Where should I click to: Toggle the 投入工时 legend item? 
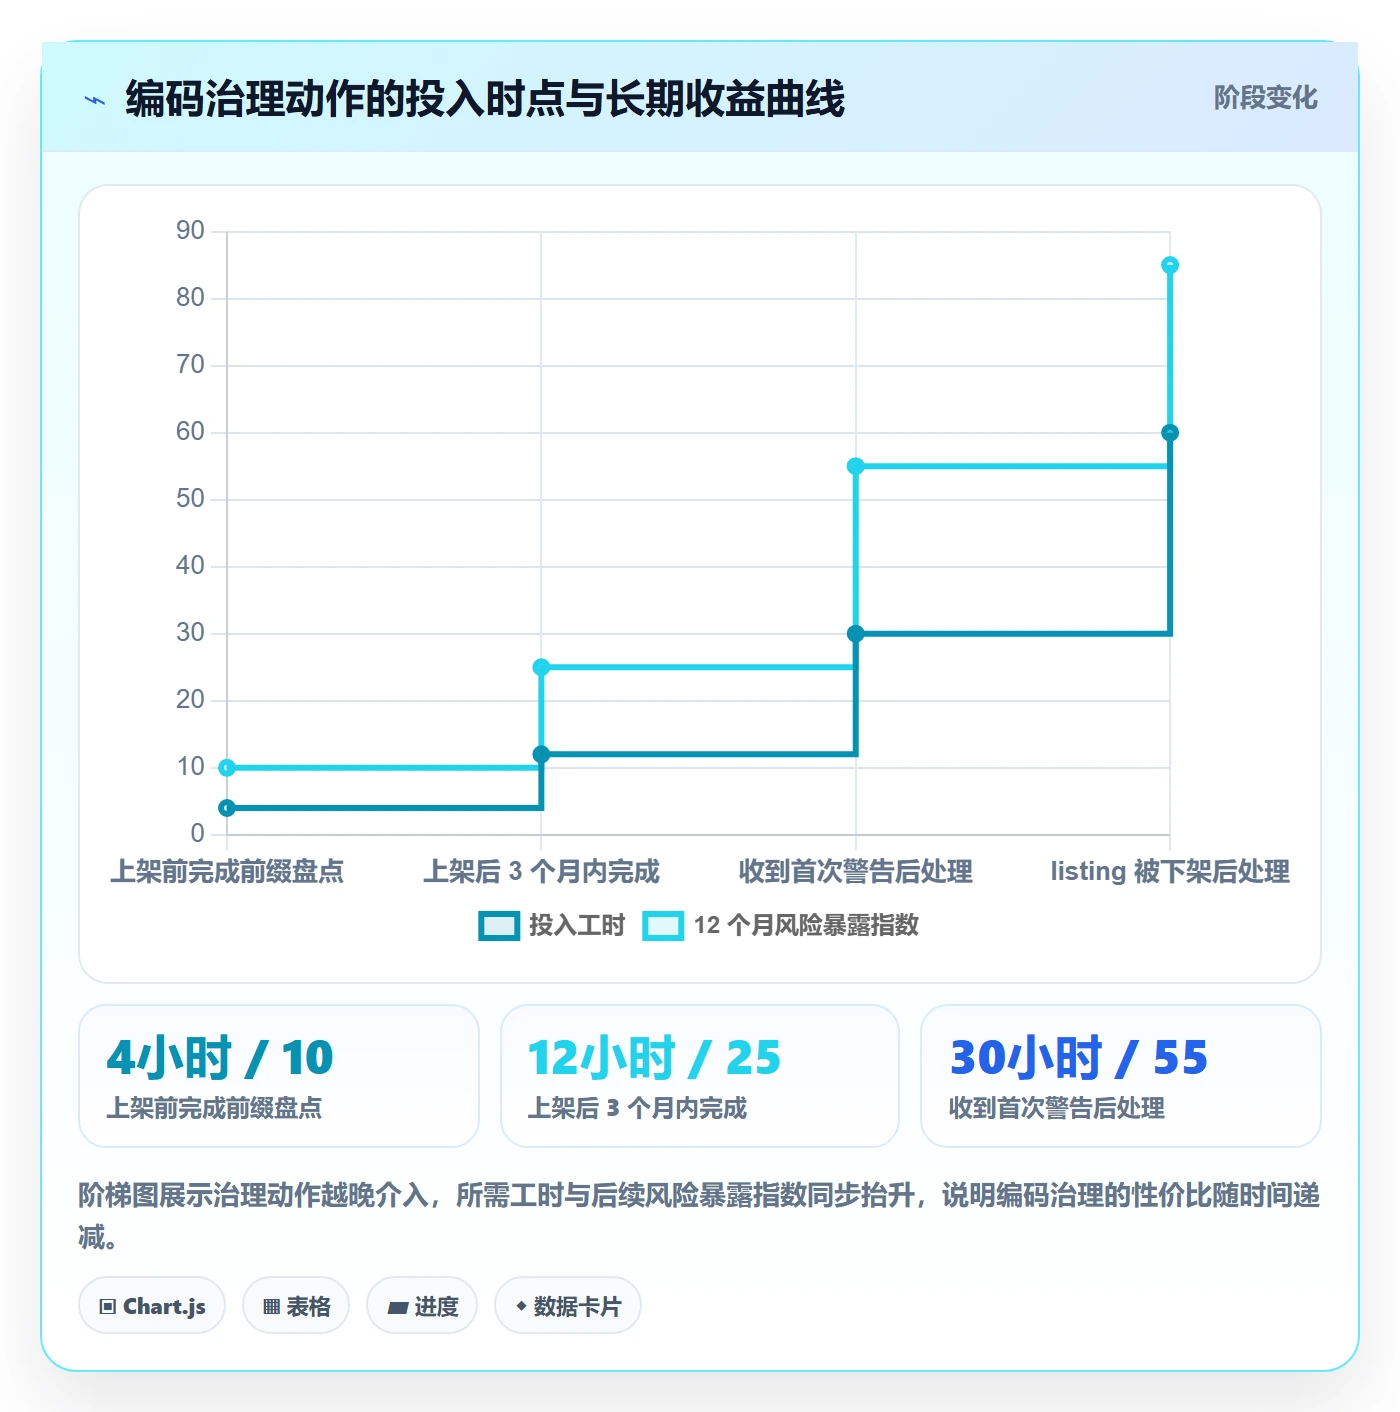(x=552, y=925)
